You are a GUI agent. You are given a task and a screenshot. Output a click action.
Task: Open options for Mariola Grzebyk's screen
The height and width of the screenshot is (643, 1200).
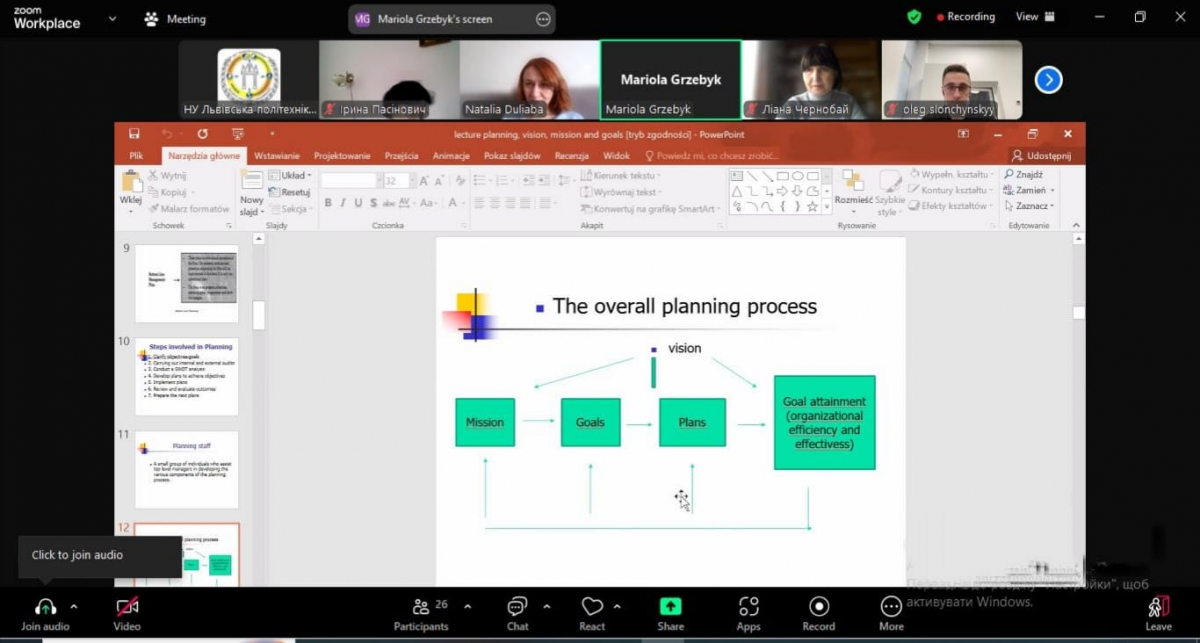(x=543, y=18)
